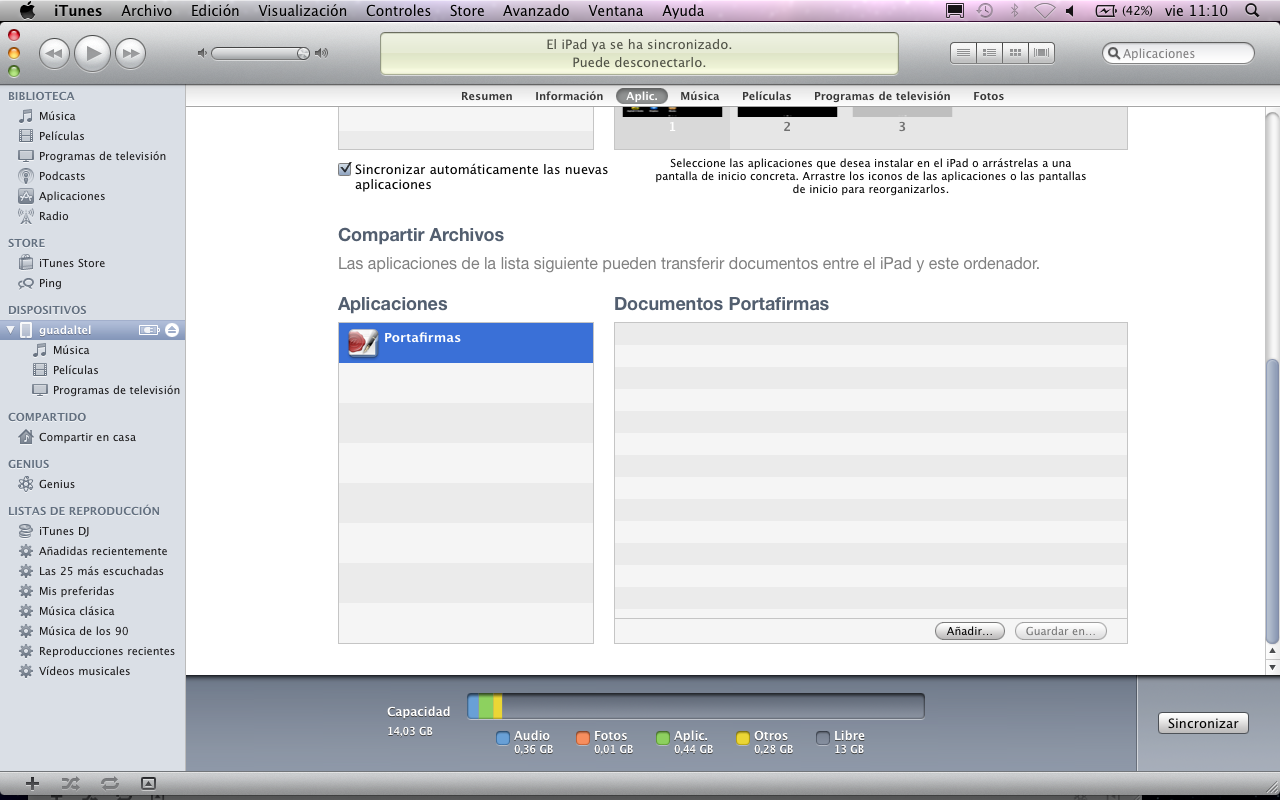Switch to Programas de televisión tab
1280x800 pixels.
pos(882,96)
